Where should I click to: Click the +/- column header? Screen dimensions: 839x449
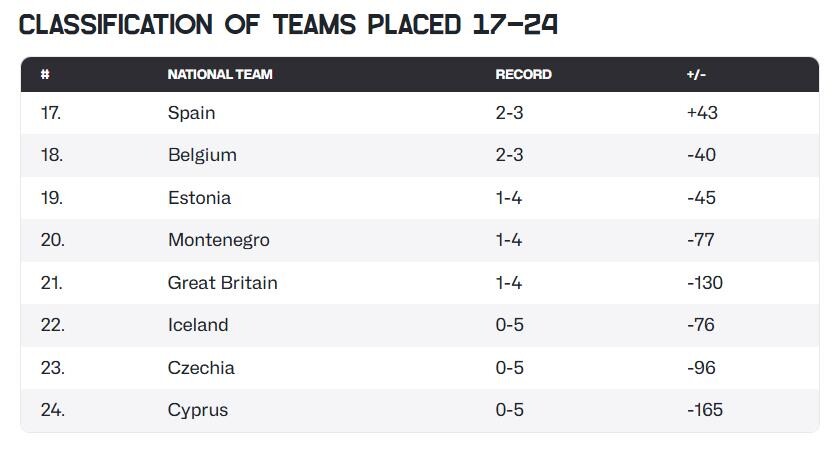(696, 74)
